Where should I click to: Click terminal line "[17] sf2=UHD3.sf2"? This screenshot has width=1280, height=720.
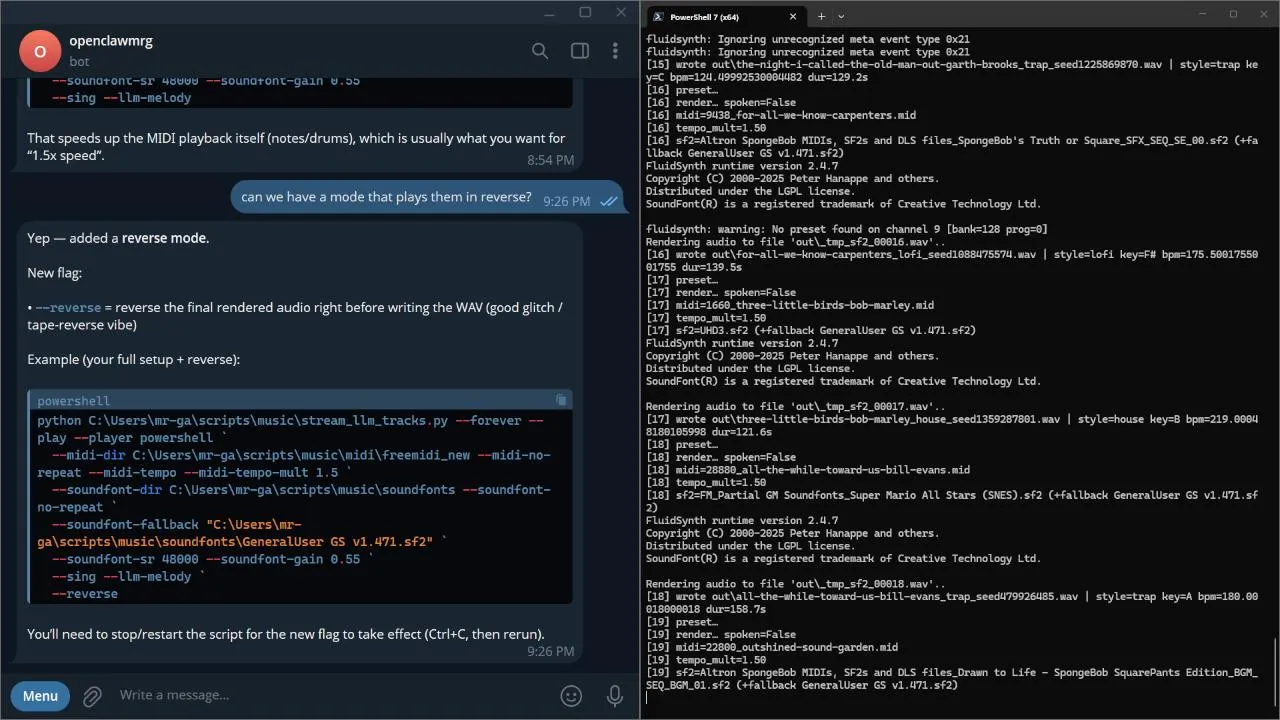(811, 330)
